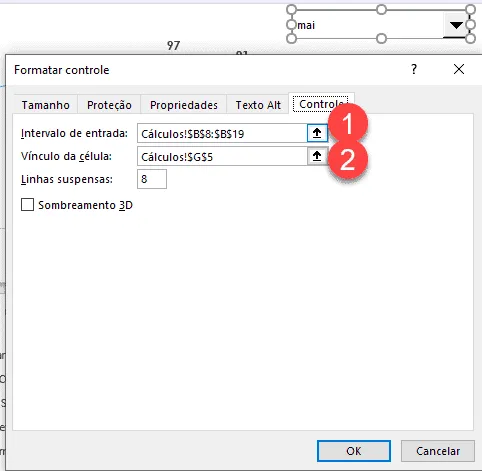
Task: Go to the Propriedades tab
Action: (x=184, y=105)
